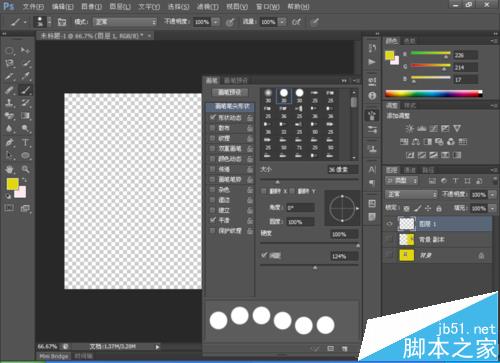Image resolution: width=500 pixels, height=363 pixels.
Task: Open the File menu
Action: click(x=33, y=7)
